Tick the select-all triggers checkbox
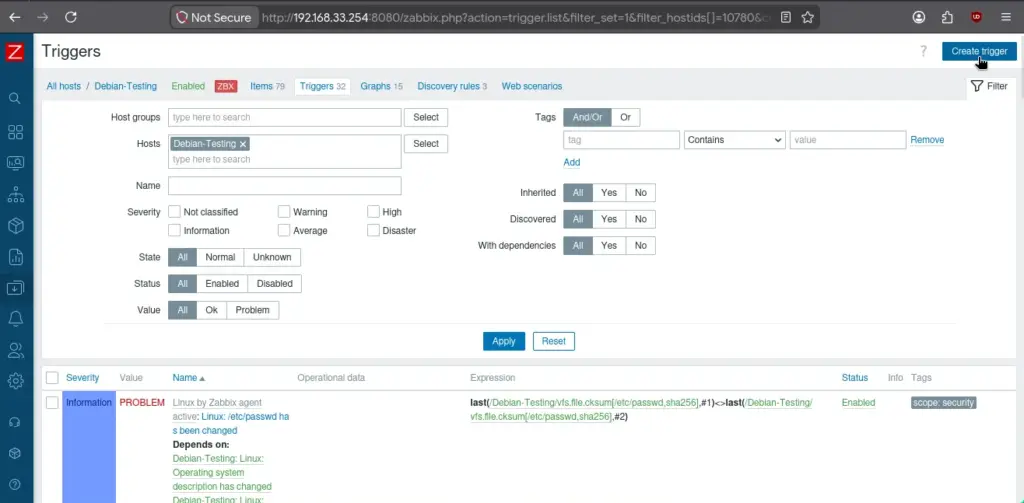The image size is (1024, 503). (52, 378)
